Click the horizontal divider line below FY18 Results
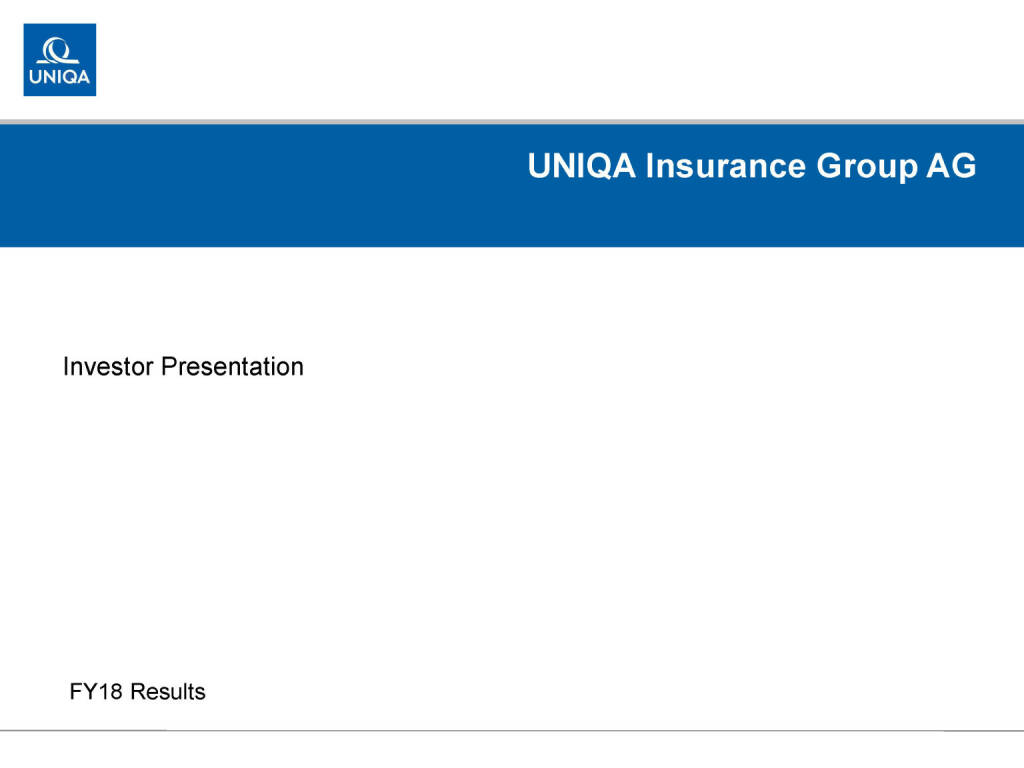This screenshot has height=768, width=1024. (x=512, y=731)
